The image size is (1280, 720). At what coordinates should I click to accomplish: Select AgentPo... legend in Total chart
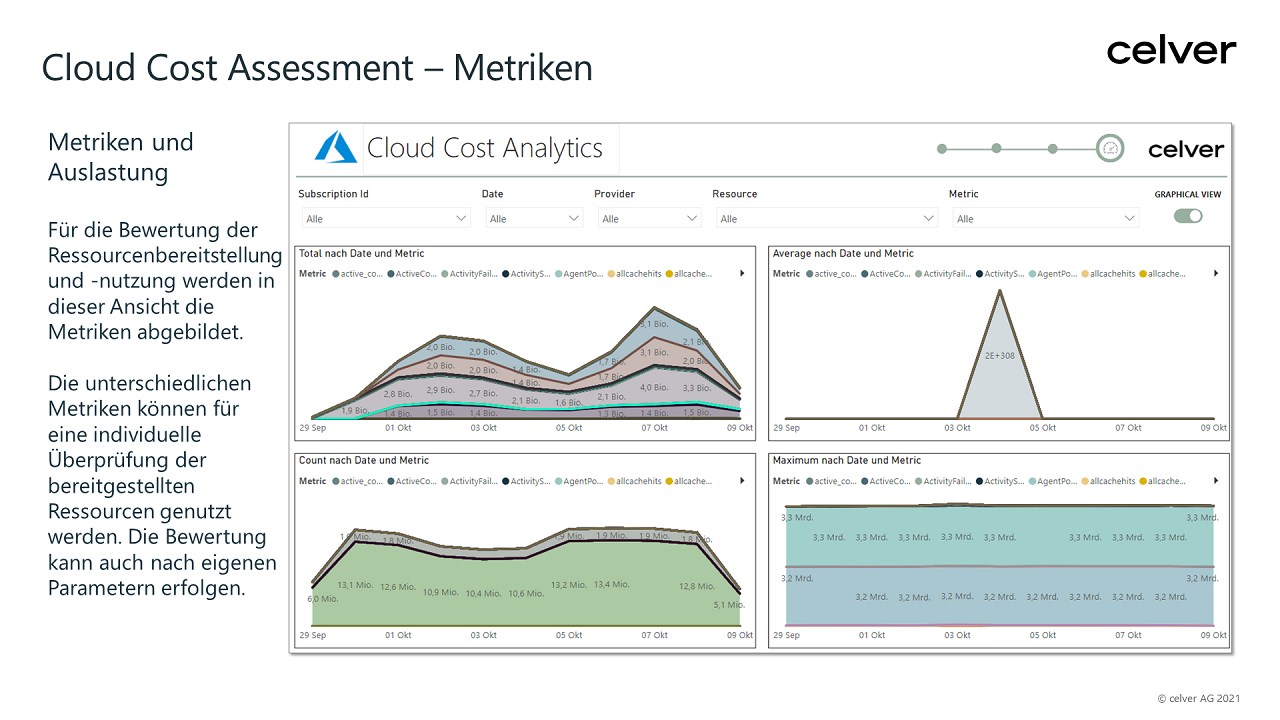pyautogui.click(x=579, y=274)
